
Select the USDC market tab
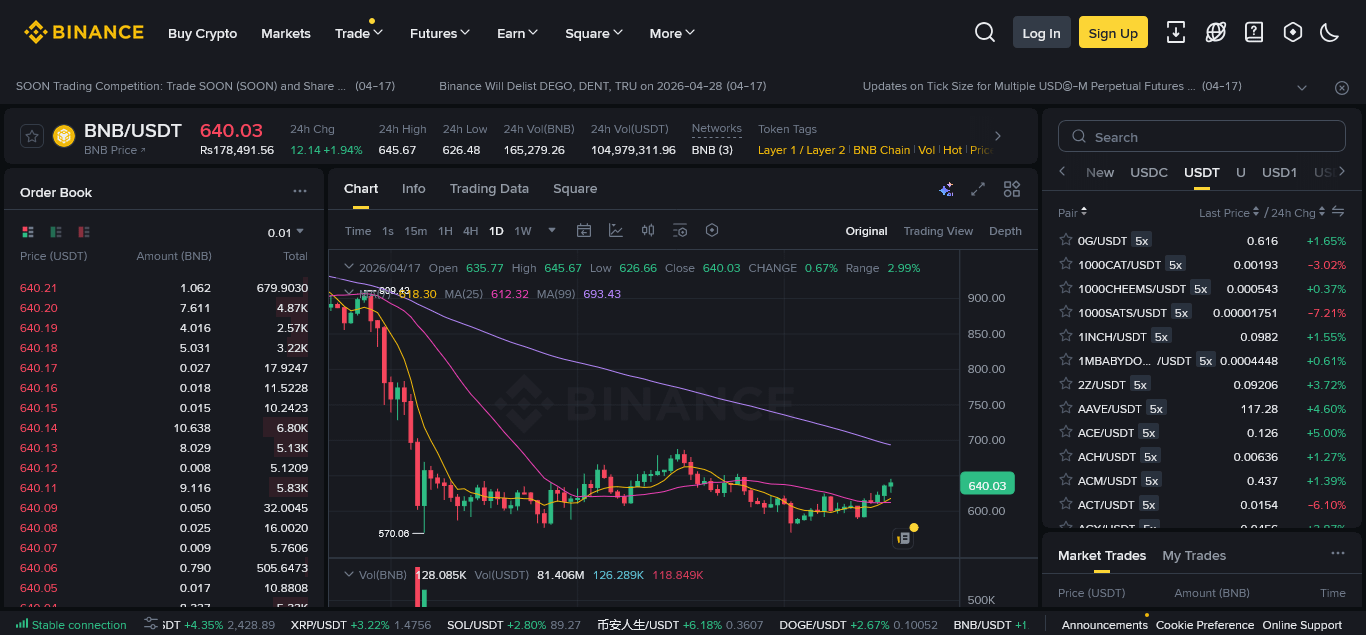pos(1149,172)
